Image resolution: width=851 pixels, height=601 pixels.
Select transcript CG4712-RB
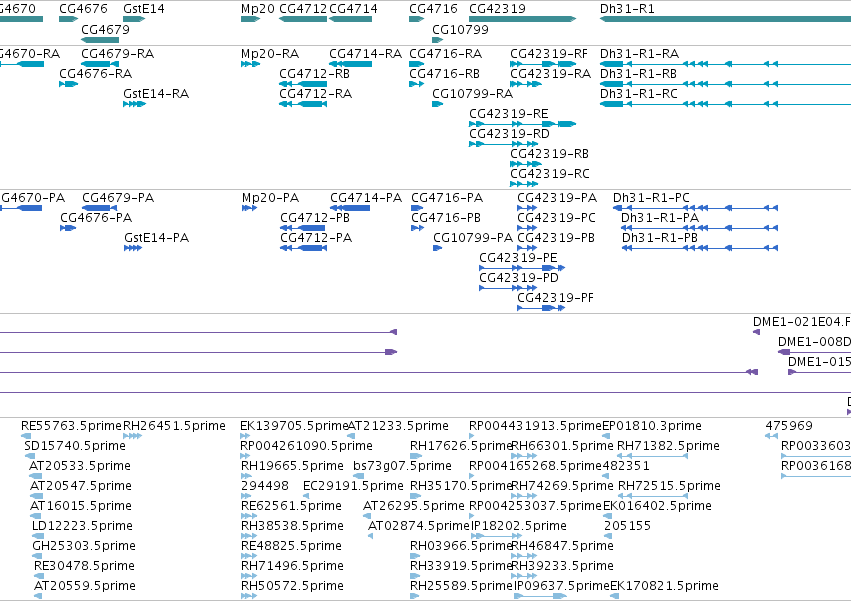click(303, 84)
